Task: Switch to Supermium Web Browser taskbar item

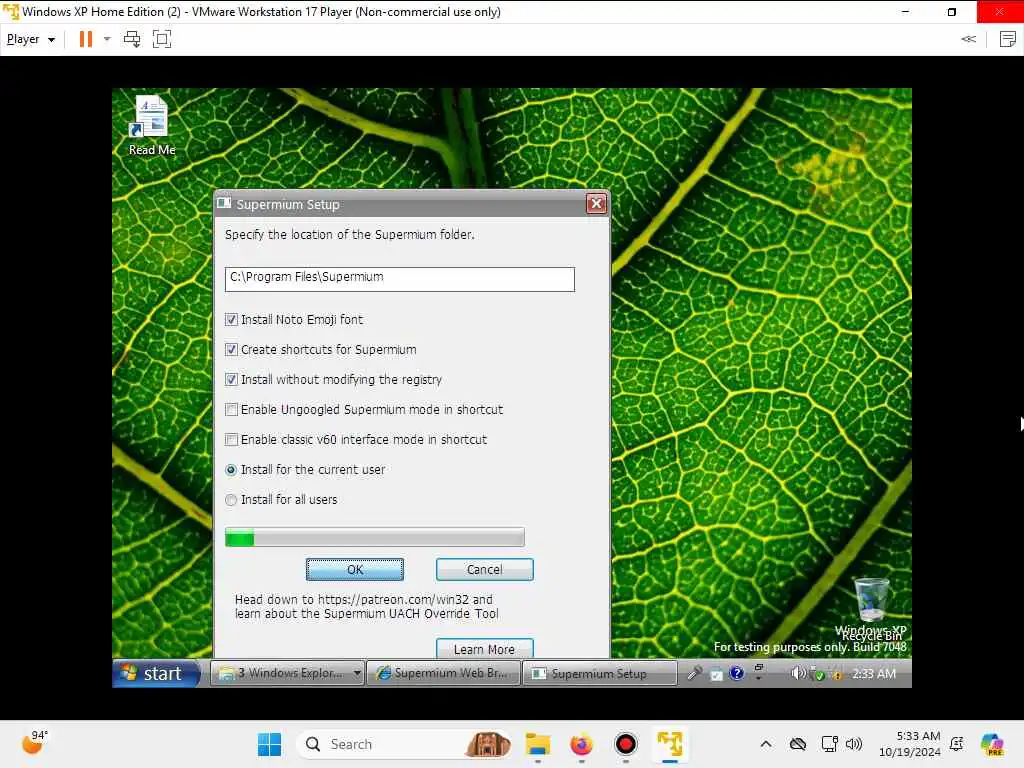Action: 444,673
